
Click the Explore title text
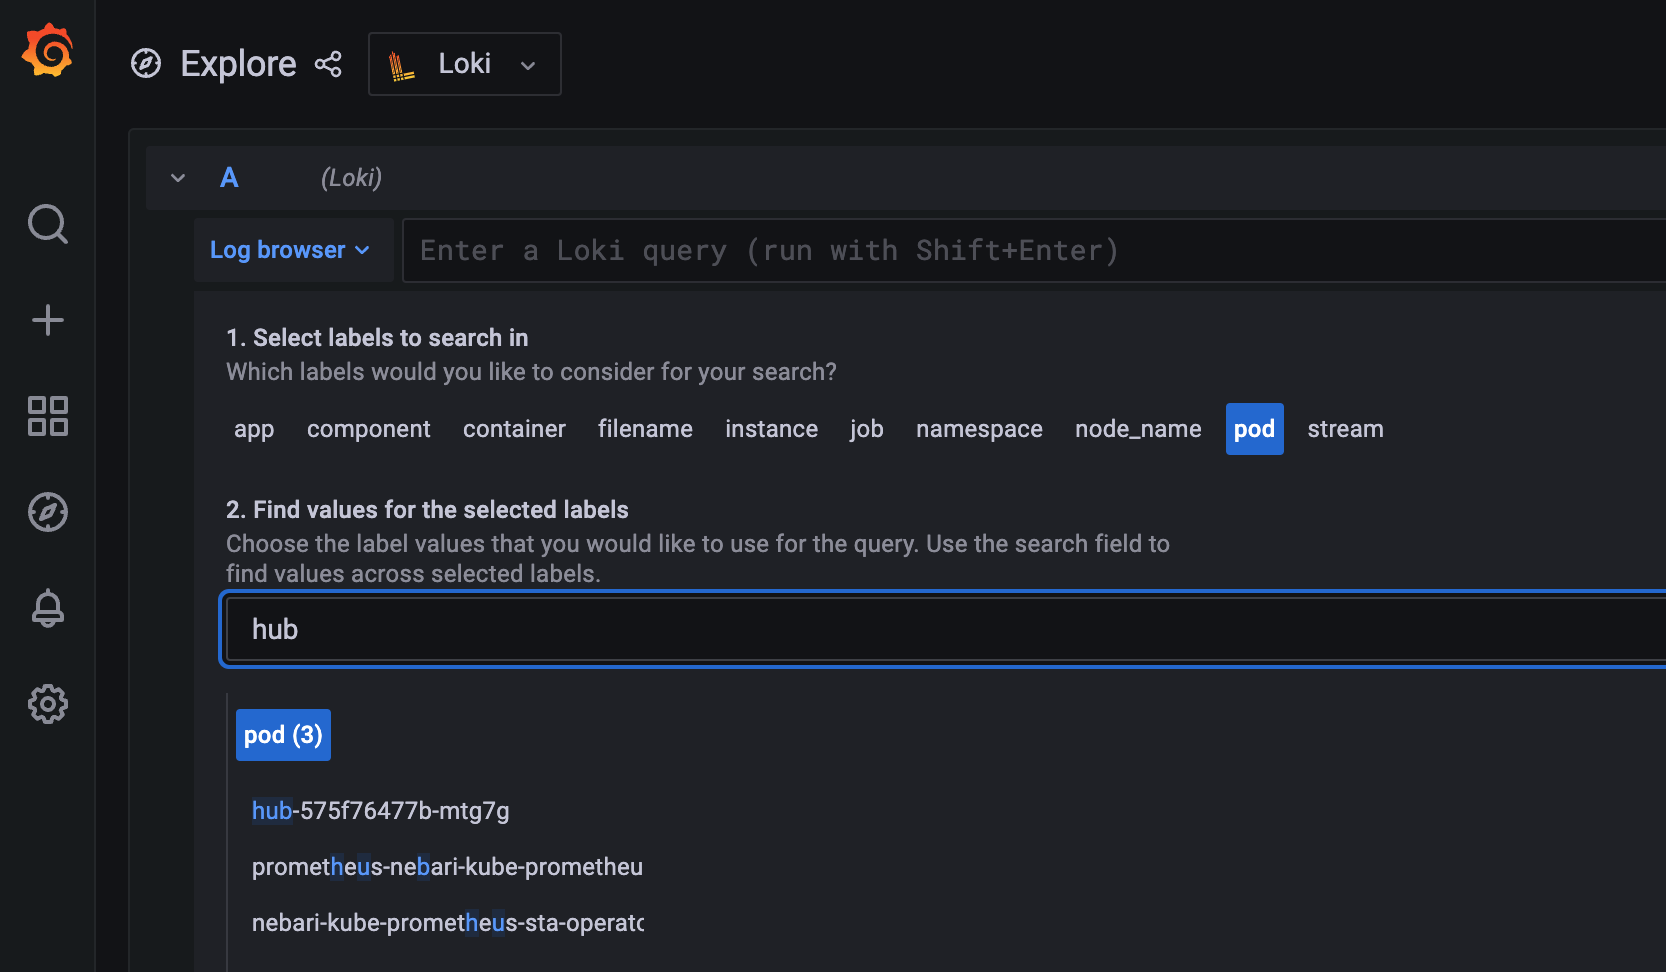(x=238, y=64)
